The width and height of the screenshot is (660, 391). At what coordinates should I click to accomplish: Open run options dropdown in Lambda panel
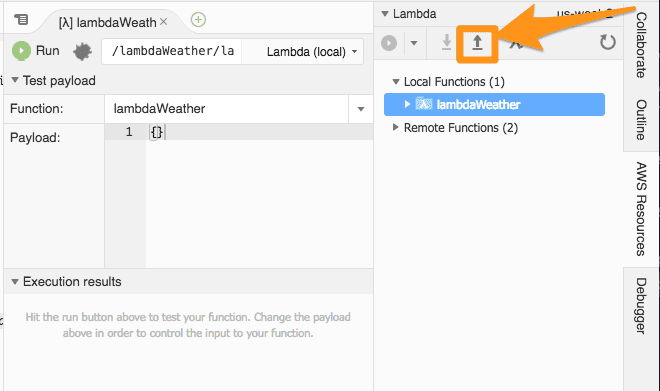[414, 43]
